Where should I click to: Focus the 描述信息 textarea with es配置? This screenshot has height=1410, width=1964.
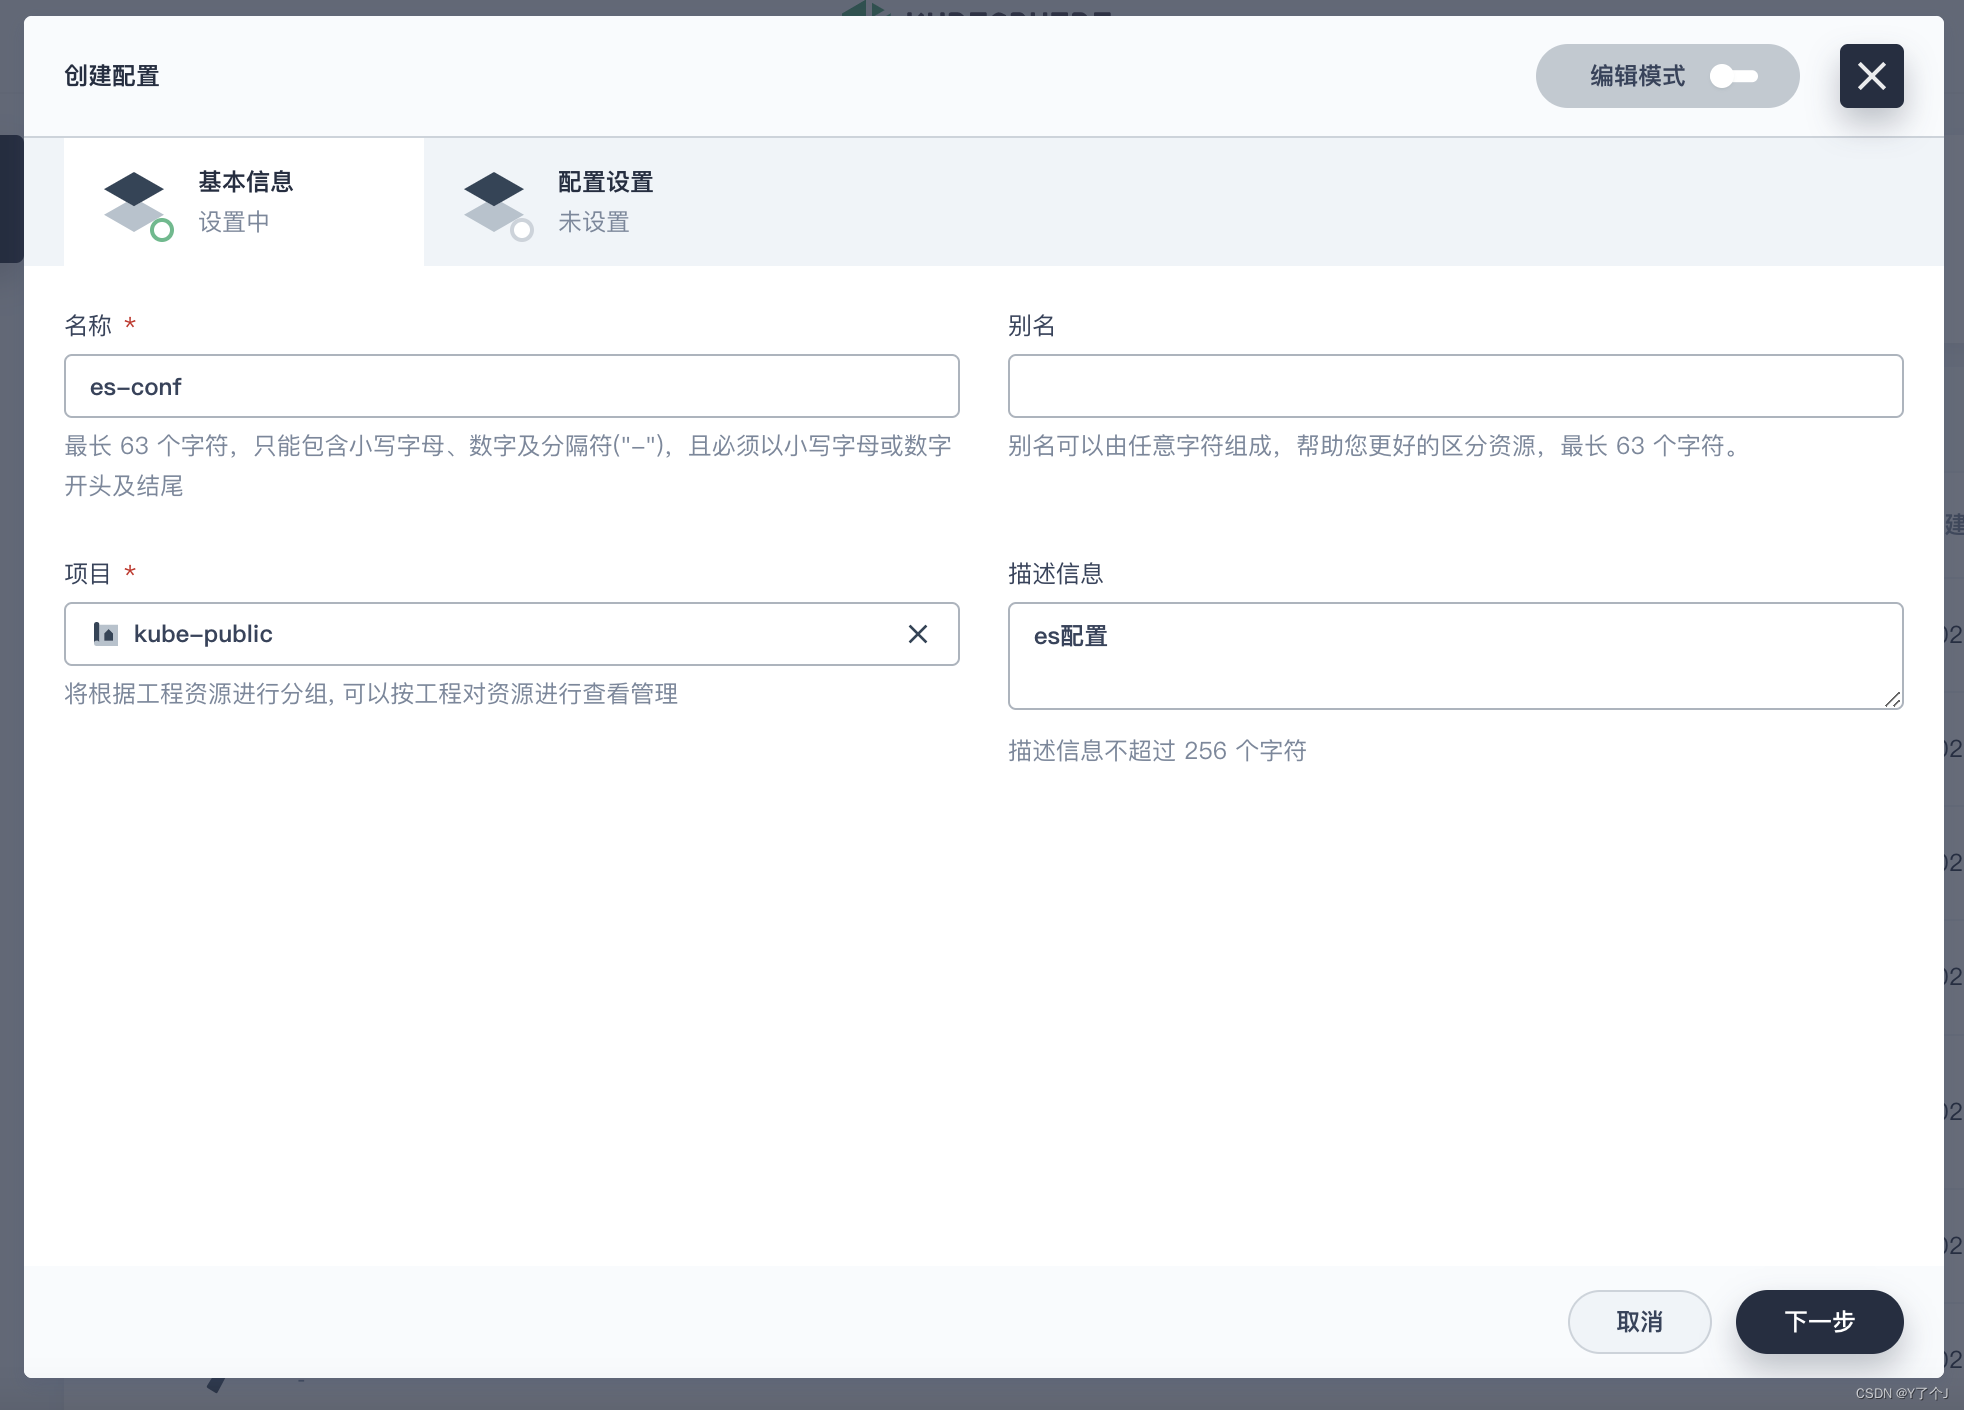pyautogui.click(x=1455, y=656)
